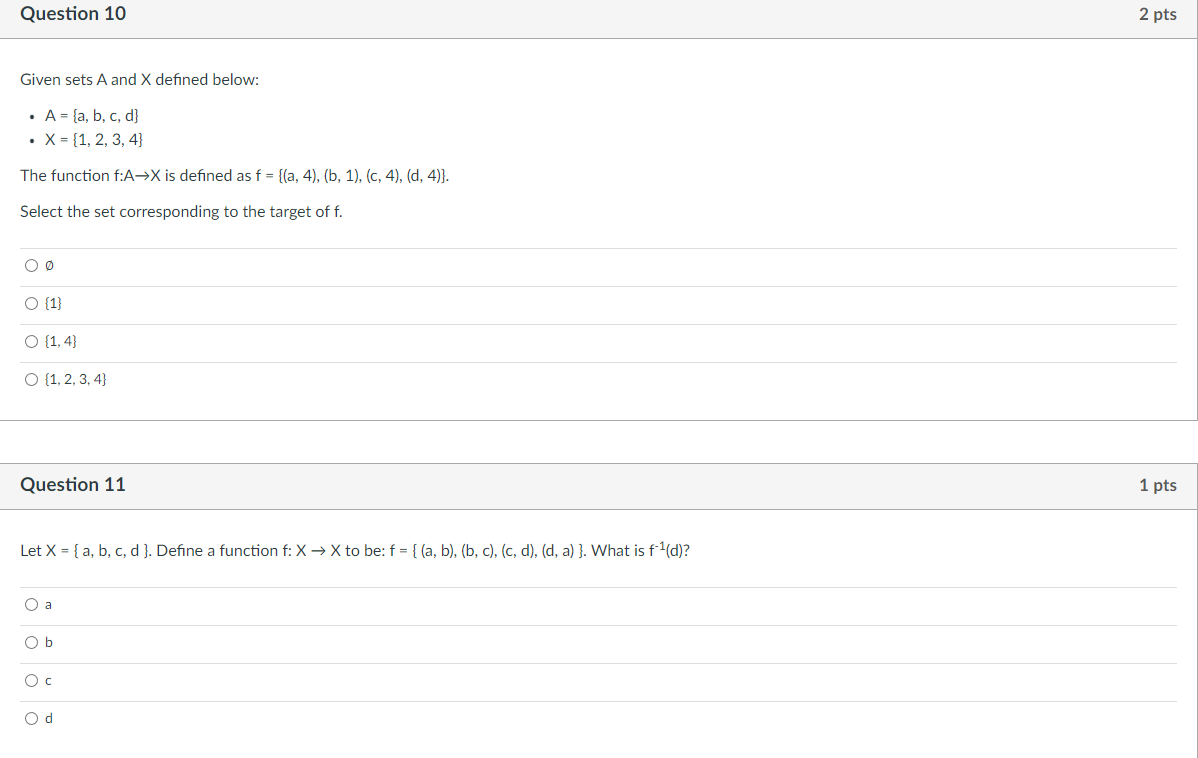Viewport: 1198px width, 758px height.
Task: Select the {1} answer choice
Action: click(x=31, y=303)
